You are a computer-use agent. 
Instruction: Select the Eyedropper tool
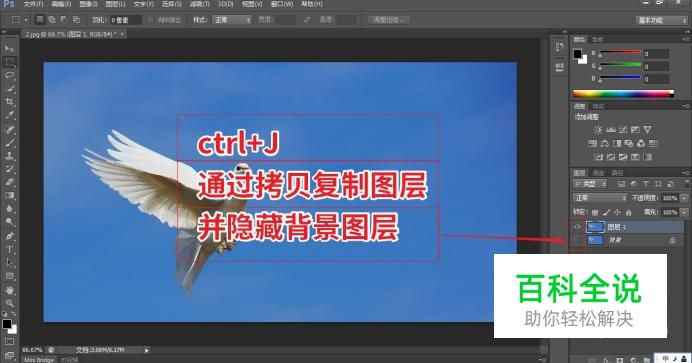point(9,115)
